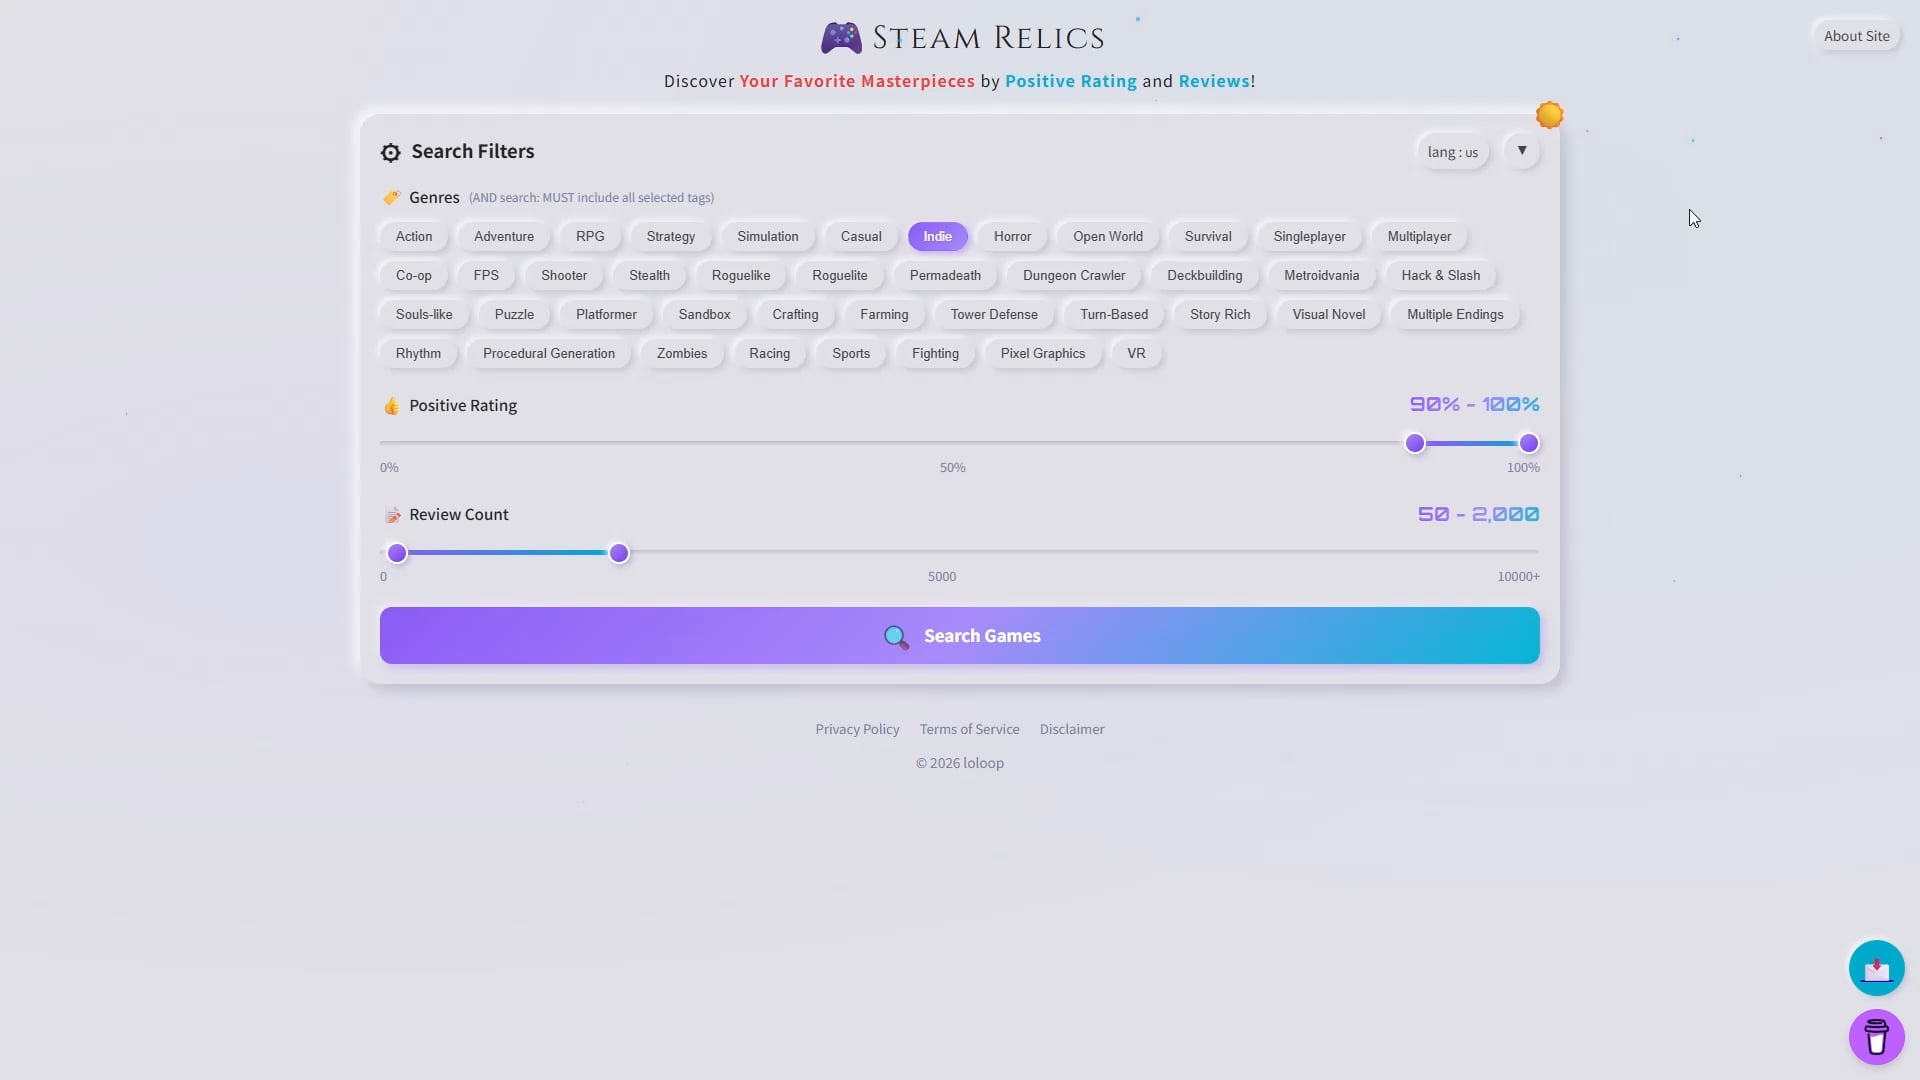The width and height of the screenshot is (1920, 1080).
Task: Click the 90% Positive Rating slider handle
Action: pyautogui.click(x=1414, y=443)
